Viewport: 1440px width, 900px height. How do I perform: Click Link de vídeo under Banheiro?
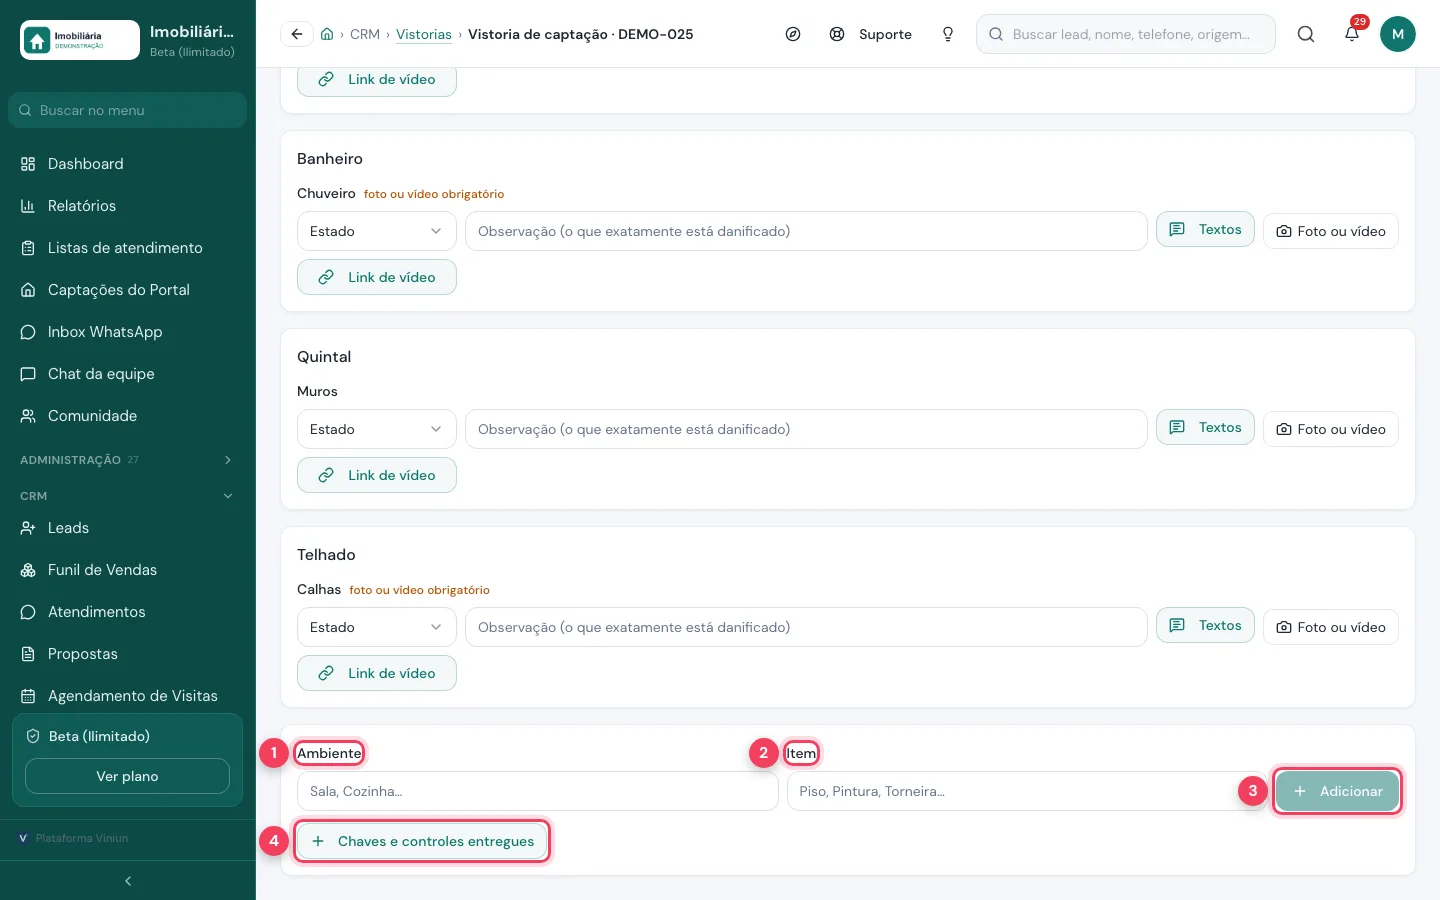[377, 277]
